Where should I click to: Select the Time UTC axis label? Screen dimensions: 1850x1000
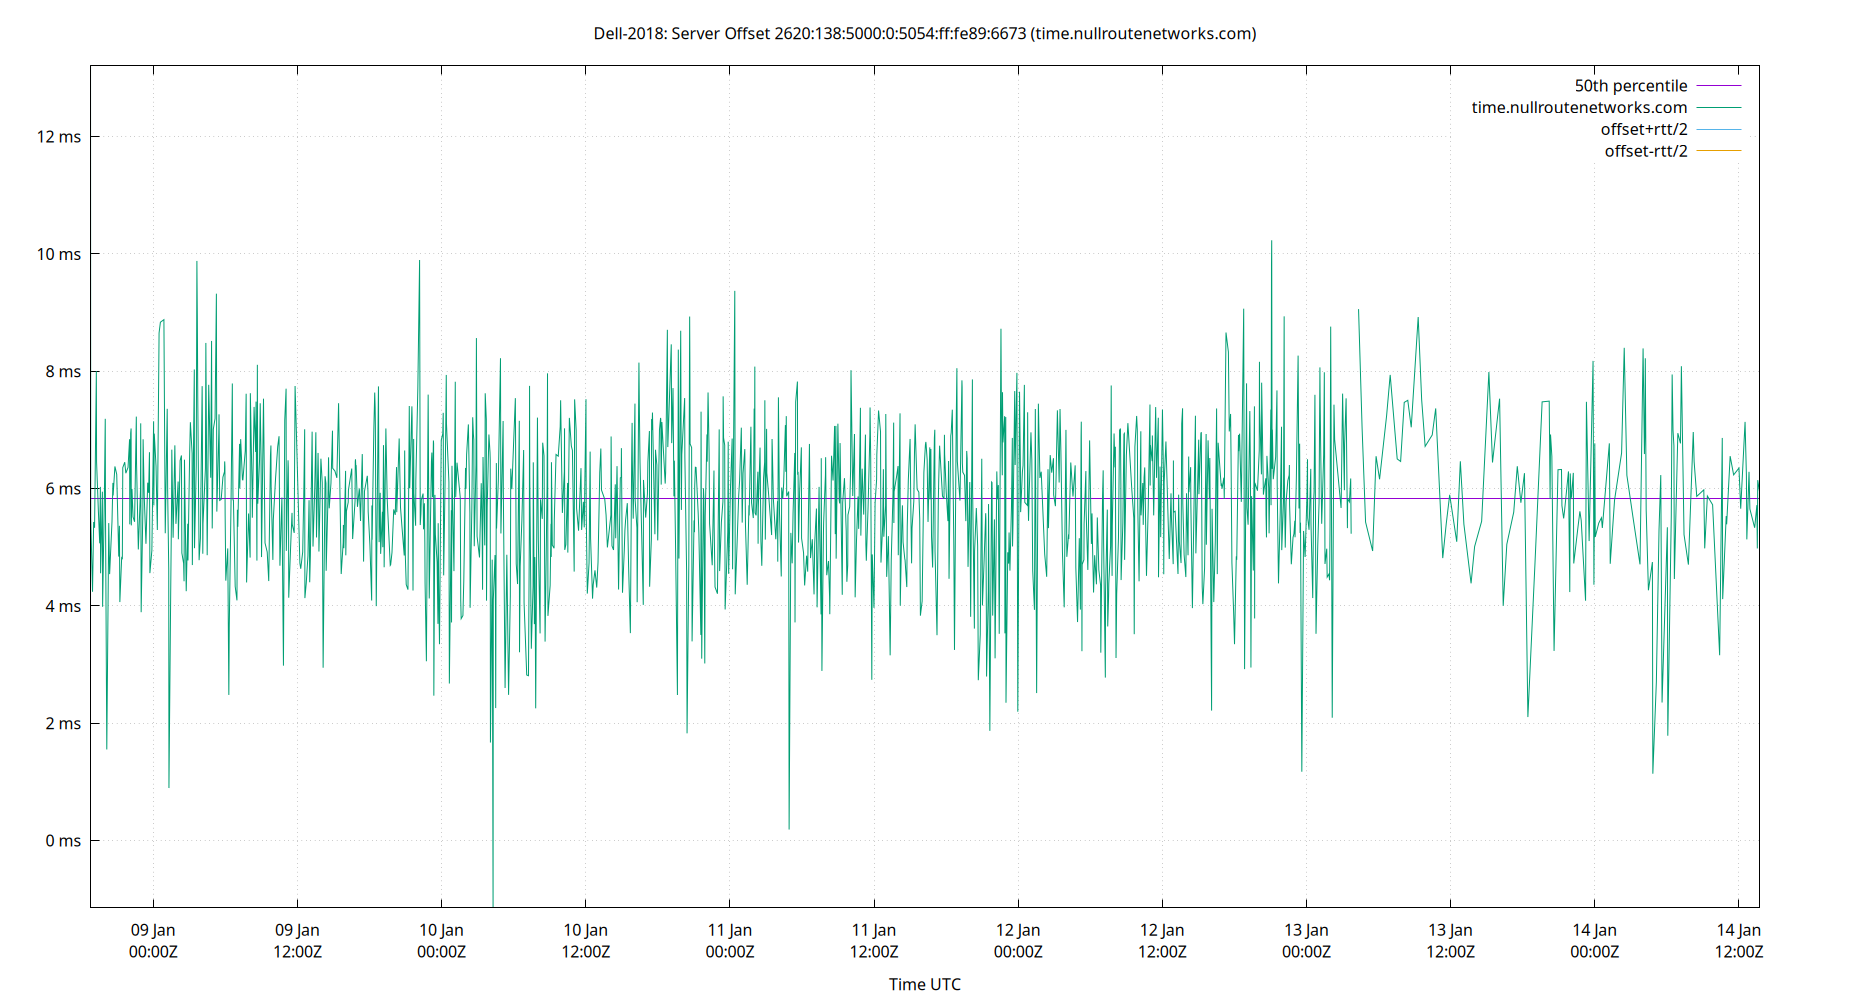click(x=923, y=984)
